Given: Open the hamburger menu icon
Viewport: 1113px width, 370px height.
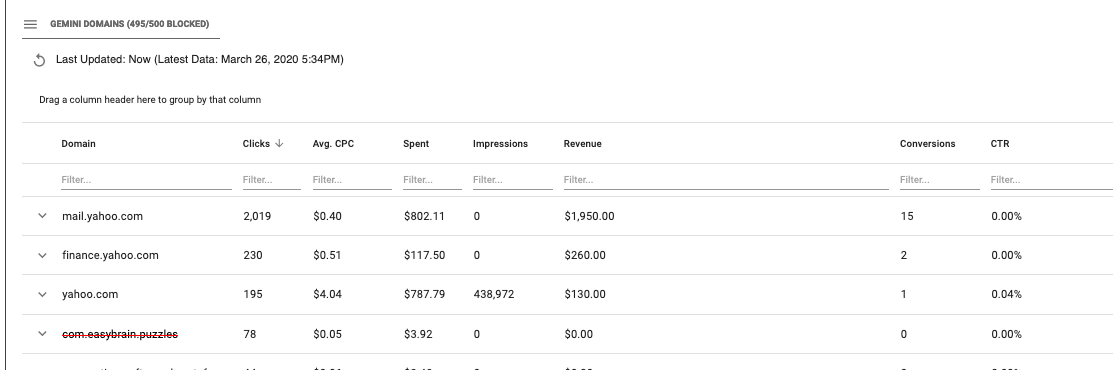Looking at the screenshot, I should [30, 24].
